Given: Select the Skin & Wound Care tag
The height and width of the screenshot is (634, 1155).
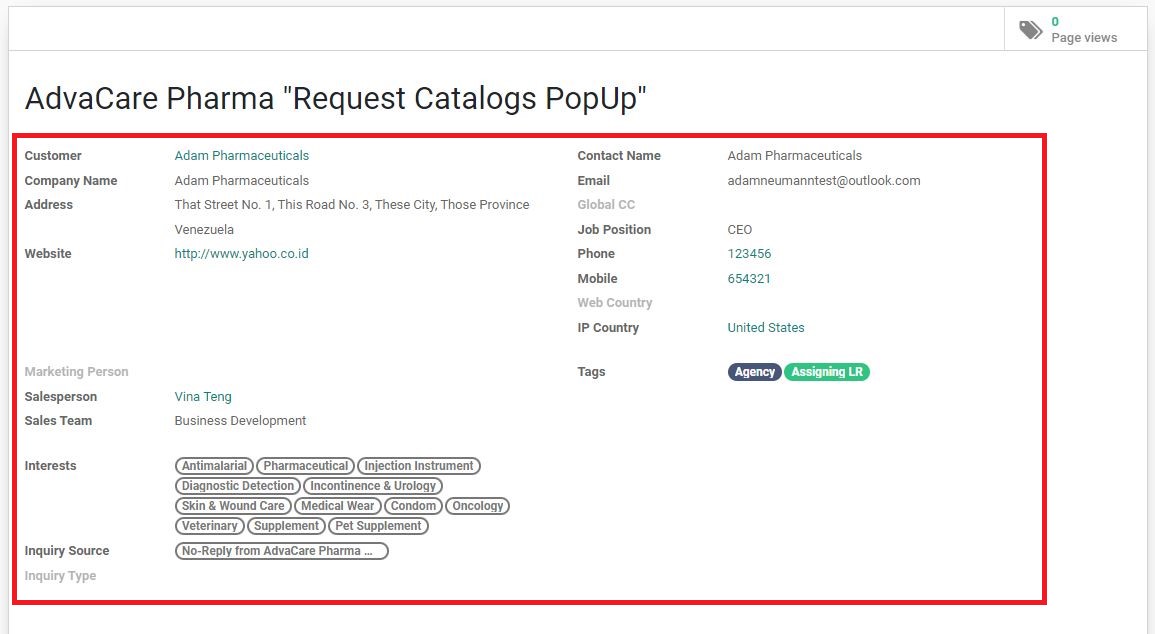Looking at the screenshot, I should click(x=233, y=506).
